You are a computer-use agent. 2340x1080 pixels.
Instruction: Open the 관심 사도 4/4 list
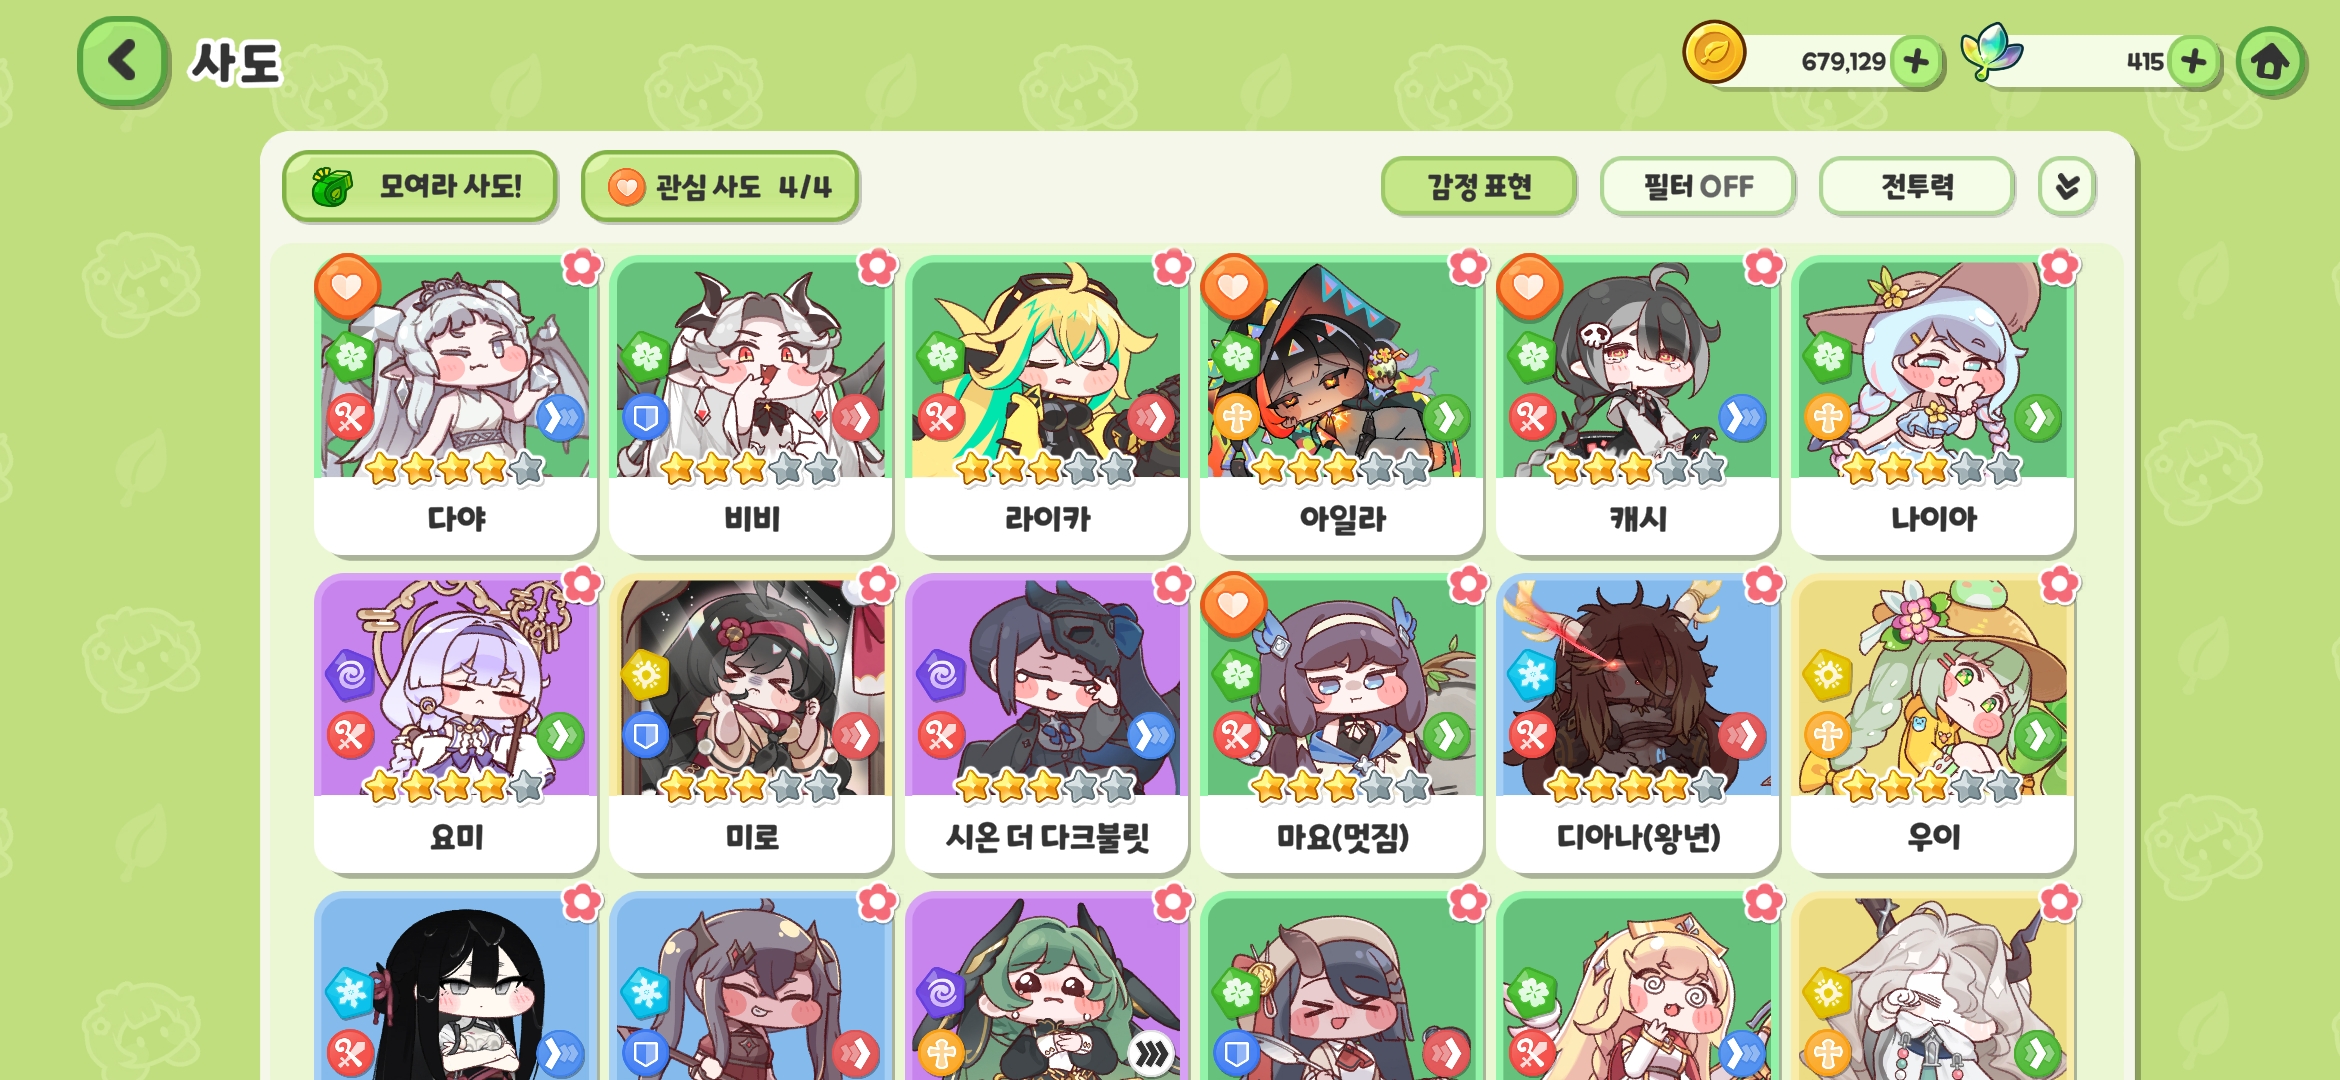tap(720, 186)
